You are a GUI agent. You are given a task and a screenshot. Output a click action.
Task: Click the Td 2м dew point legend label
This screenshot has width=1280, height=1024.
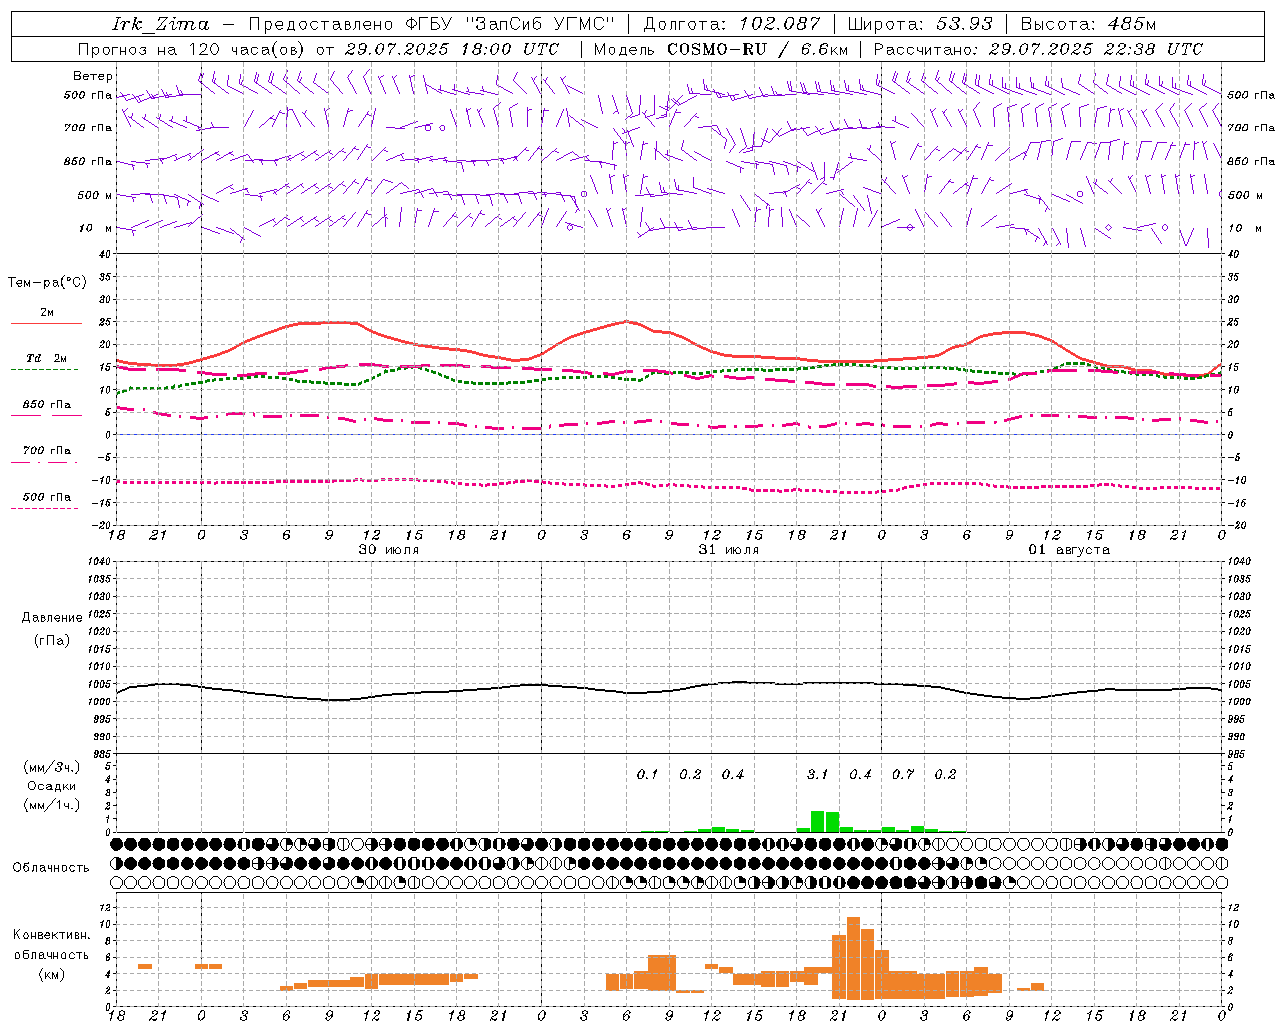click(x=47, y=358)
